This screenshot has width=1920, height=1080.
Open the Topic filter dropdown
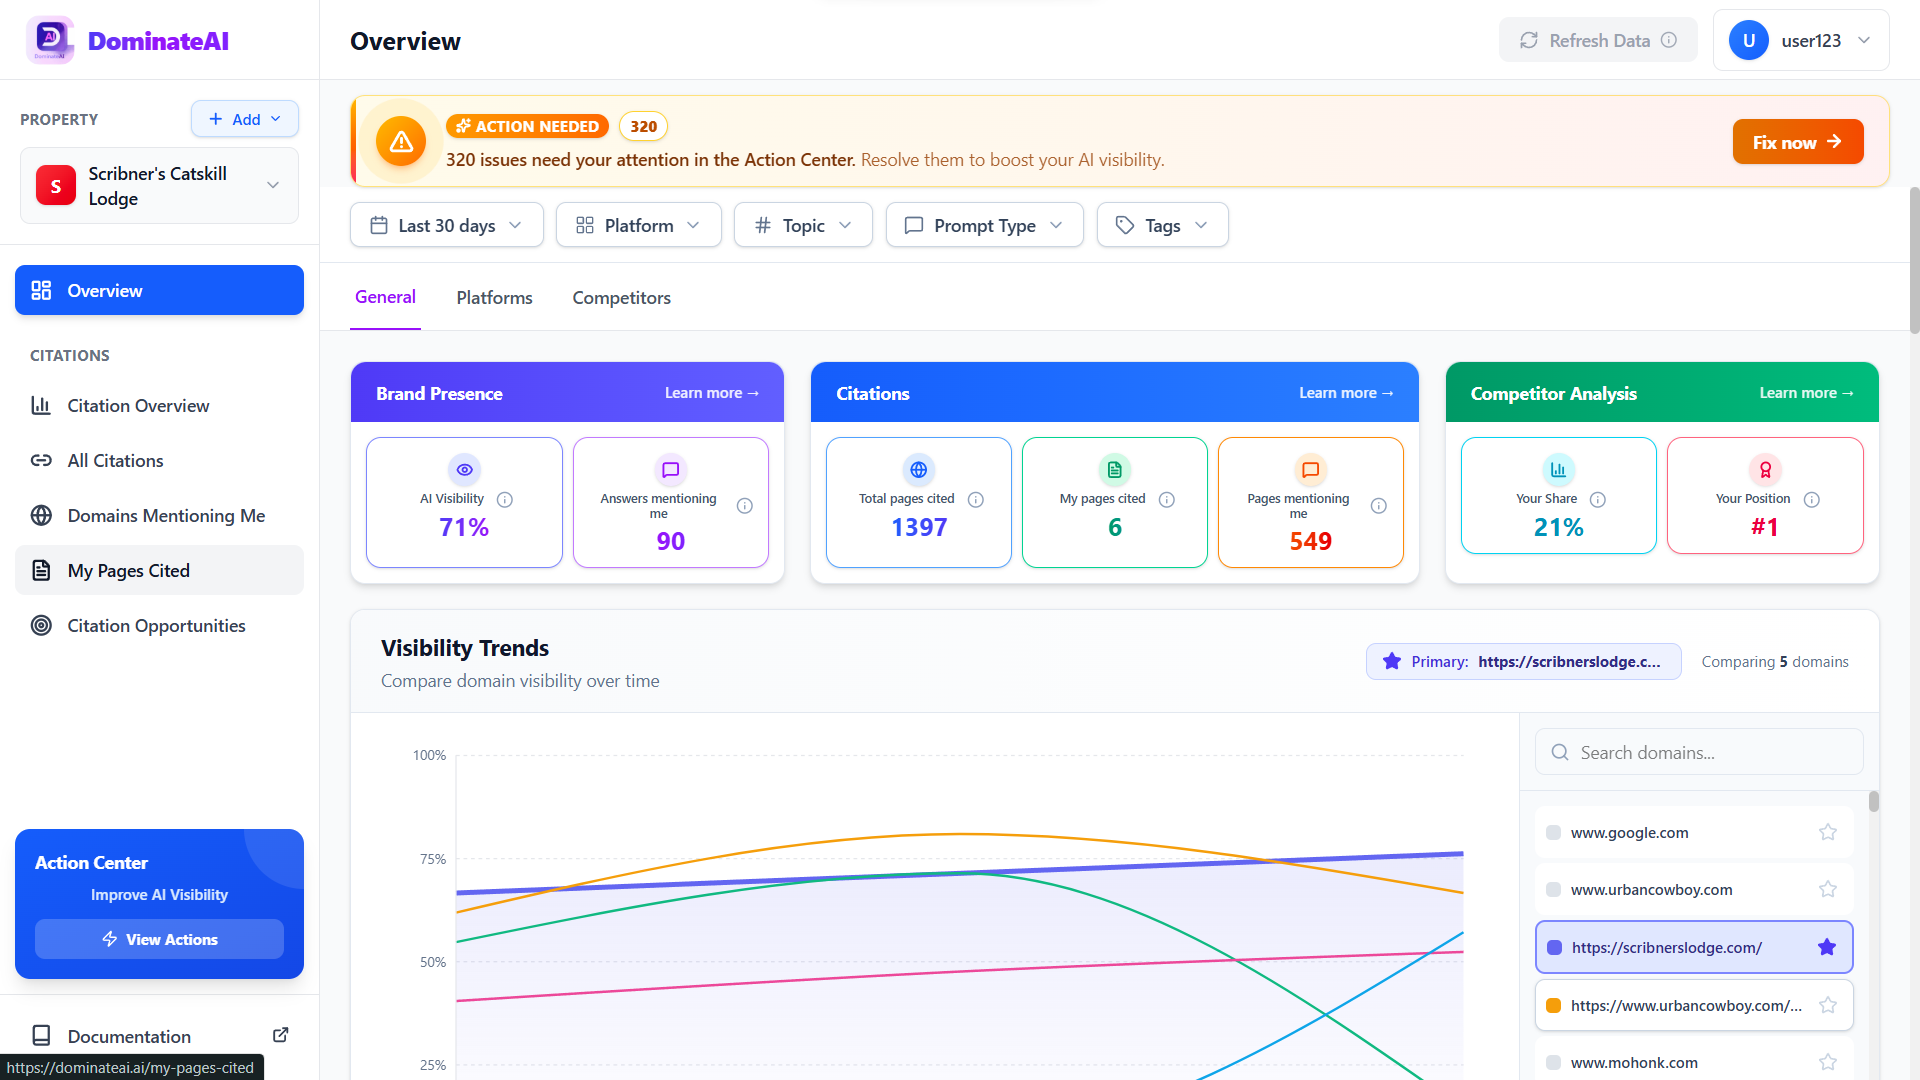(803, 225)
